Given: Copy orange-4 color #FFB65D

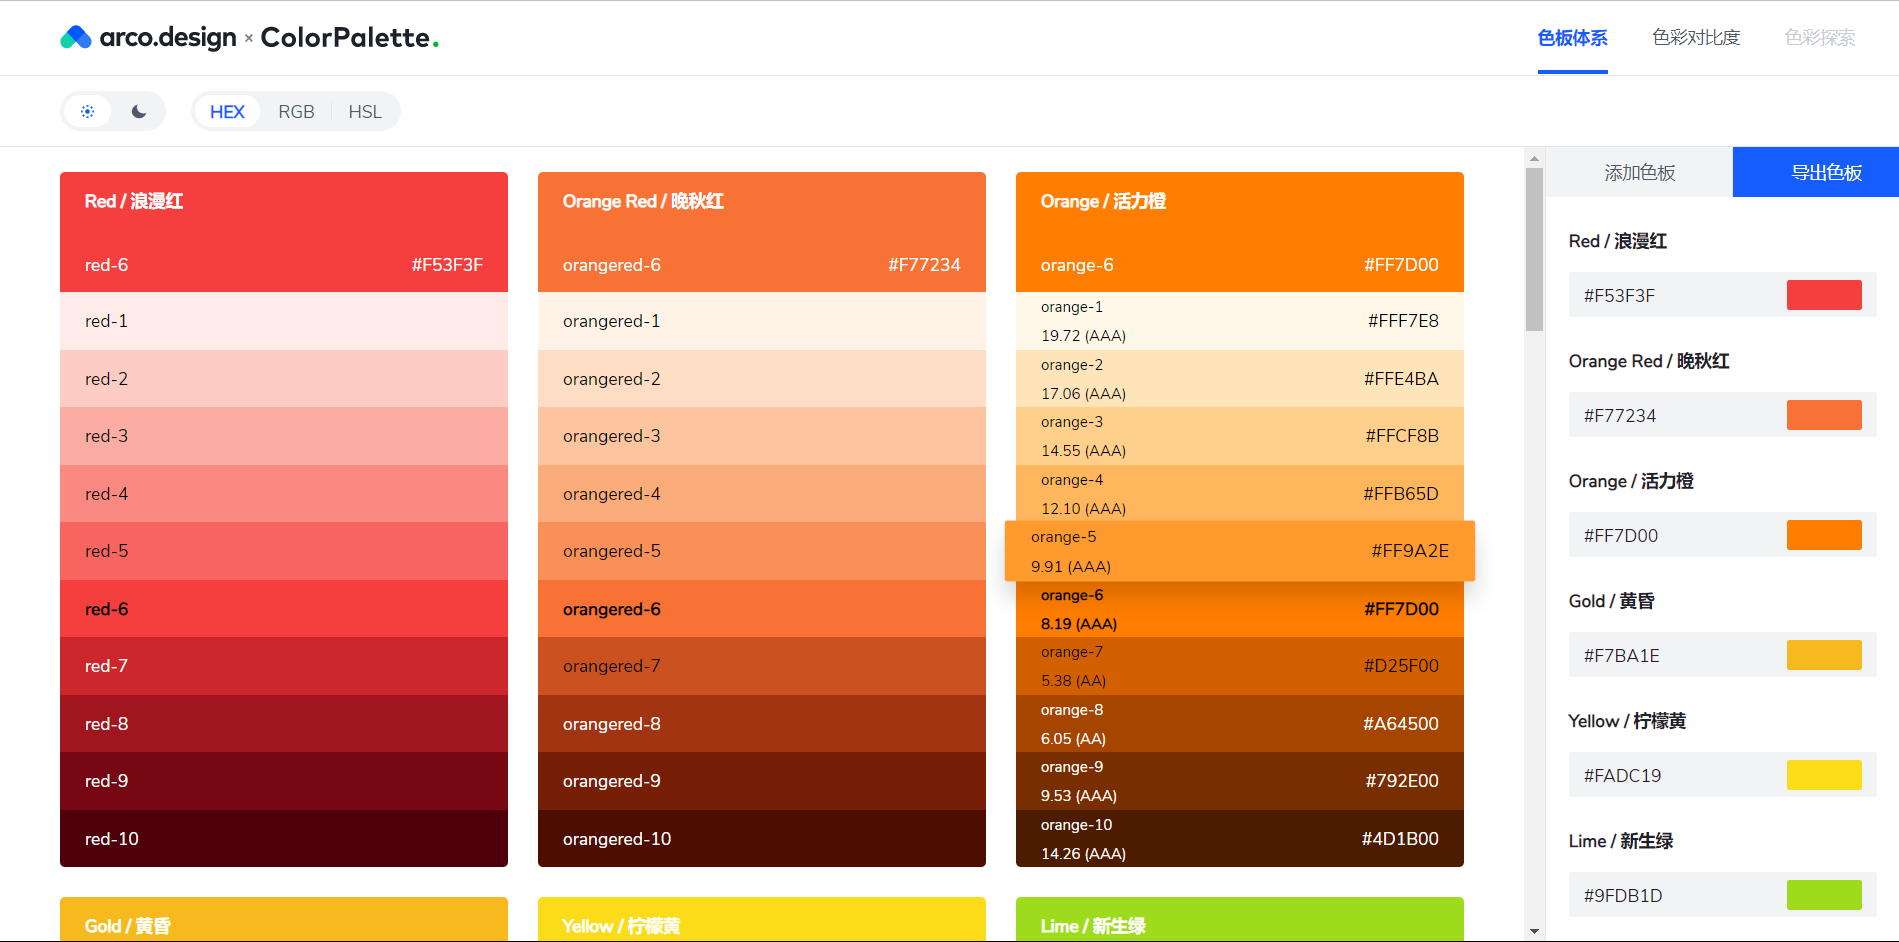Looking at the screenshot, I should pos(1240,494).
